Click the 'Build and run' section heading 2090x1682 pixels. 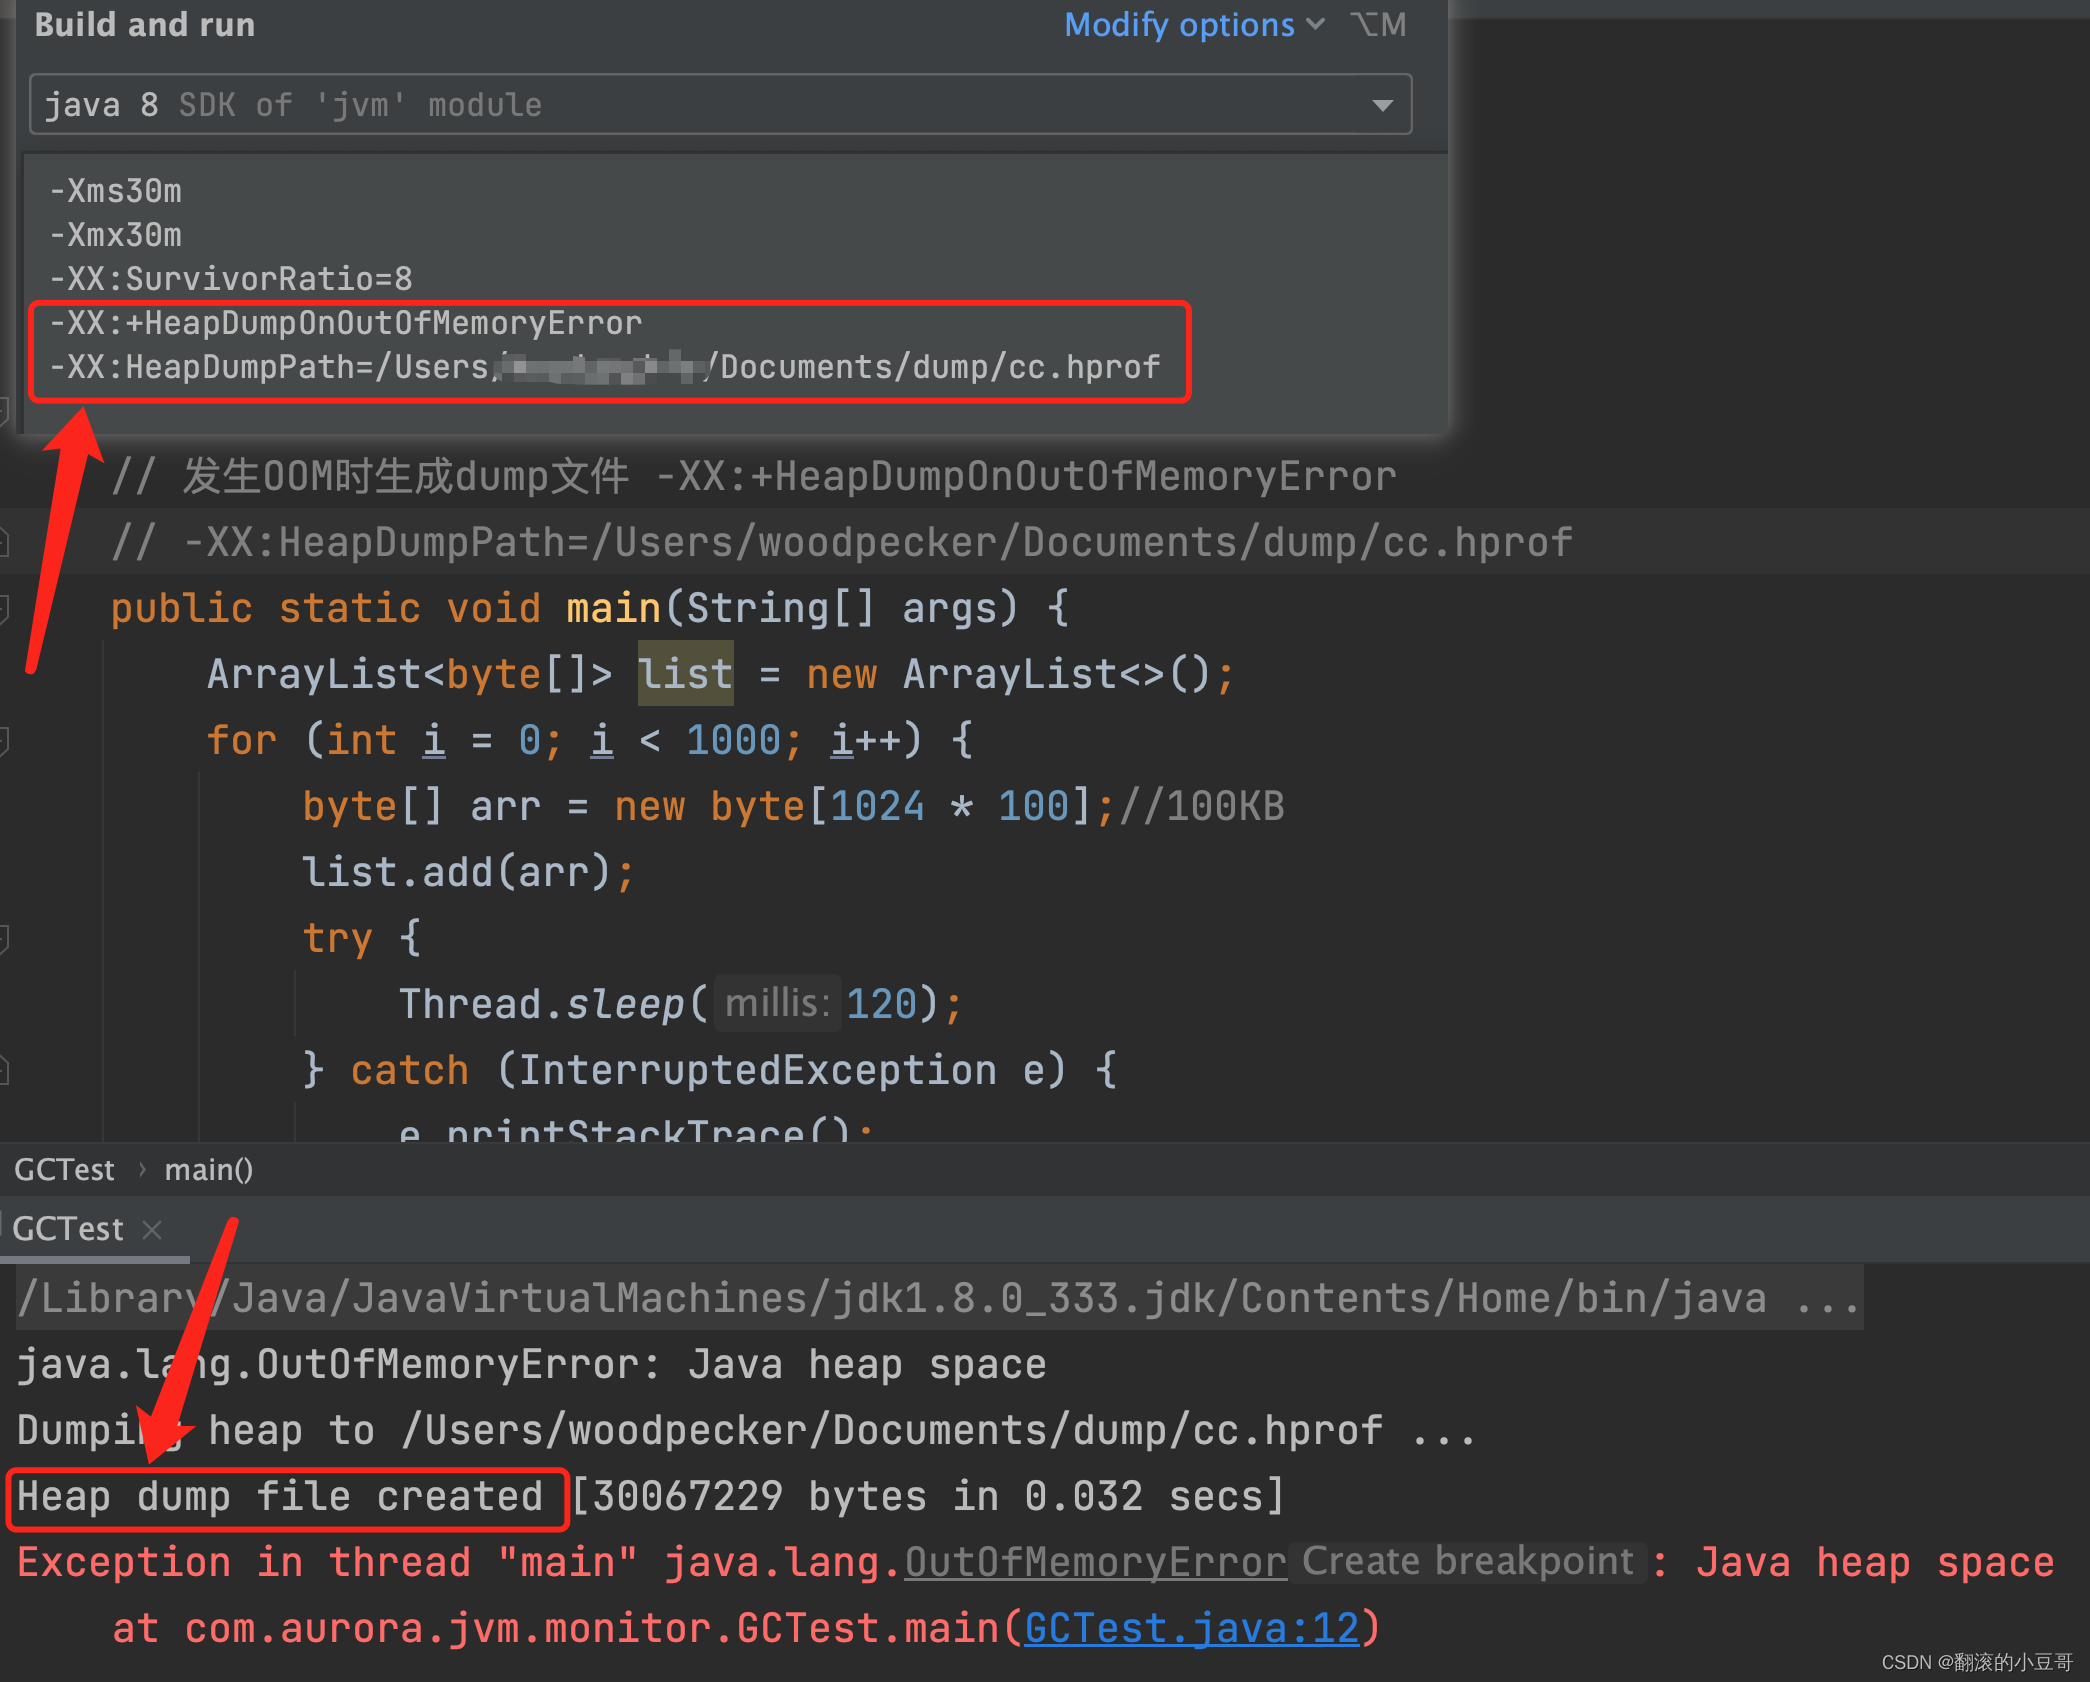point(145,24)
